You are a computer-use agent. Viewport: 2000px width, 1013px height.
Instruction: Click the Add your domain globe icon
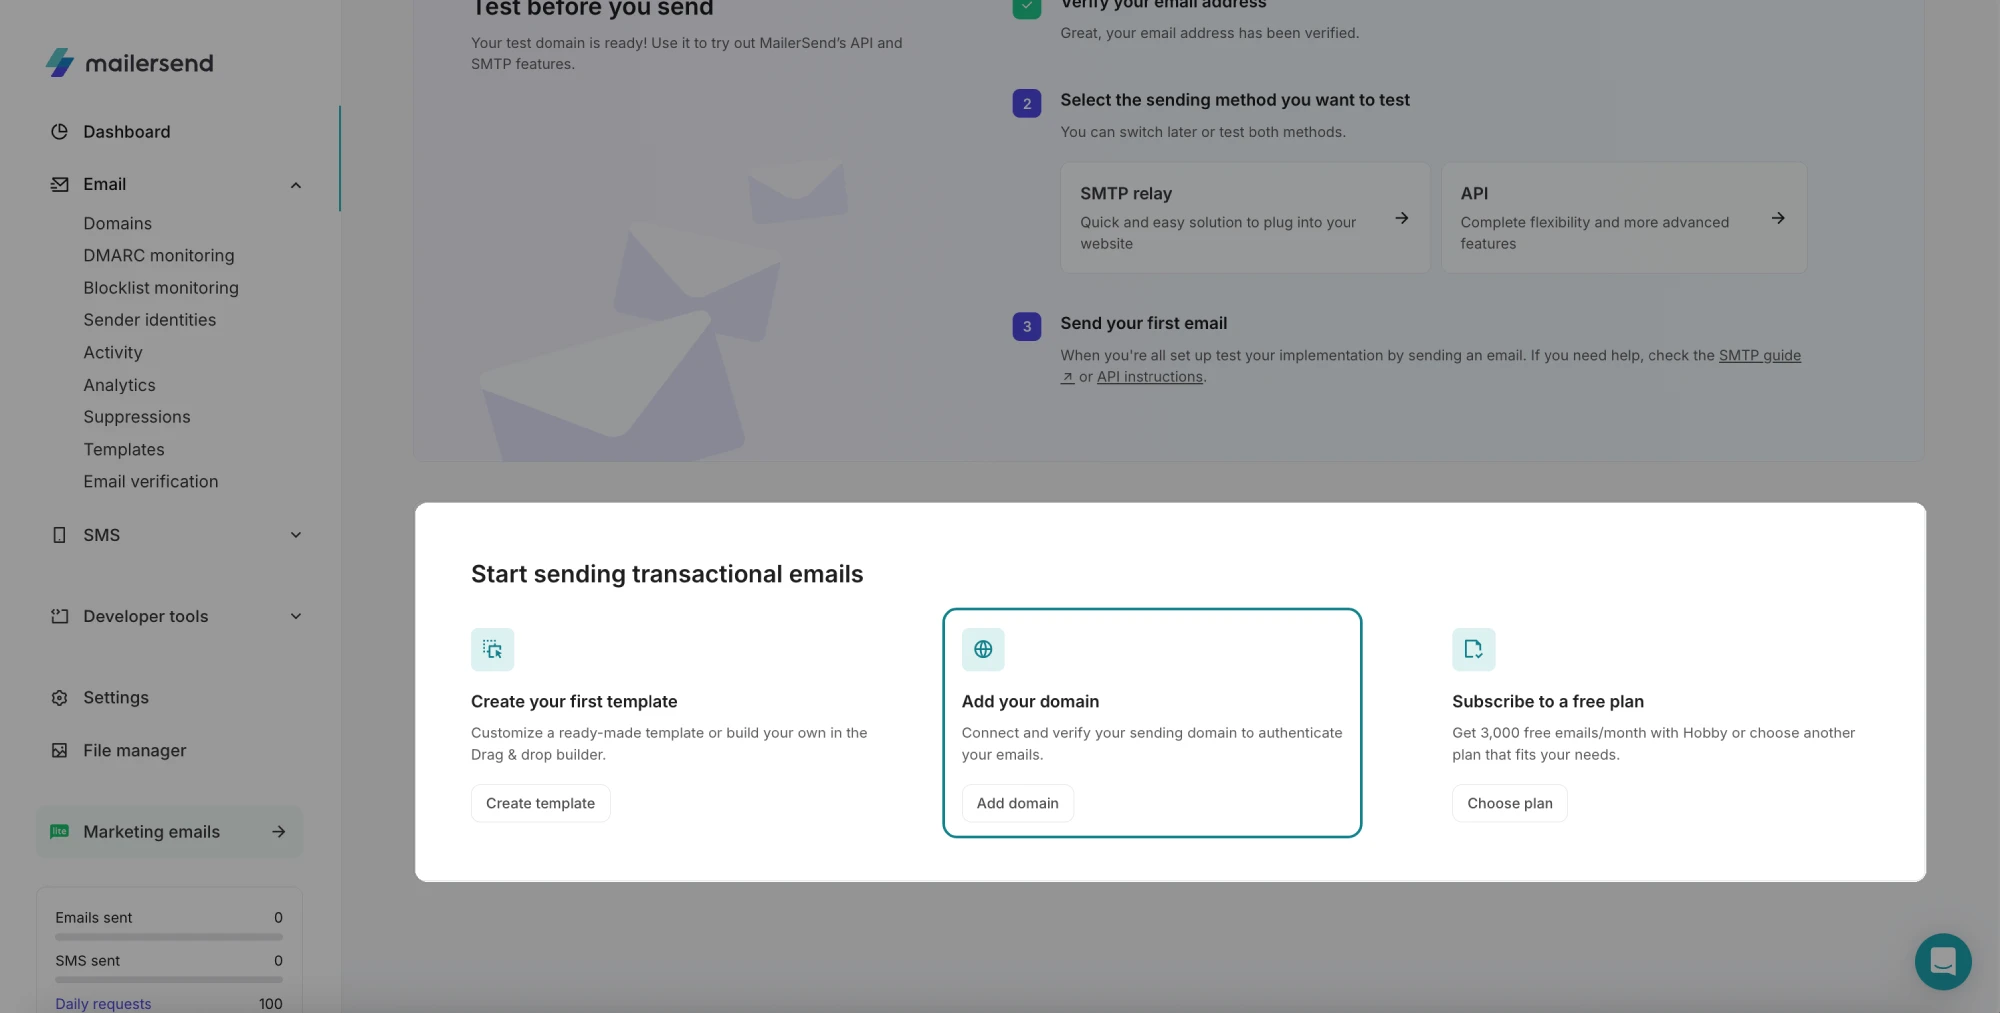[983, 649]
